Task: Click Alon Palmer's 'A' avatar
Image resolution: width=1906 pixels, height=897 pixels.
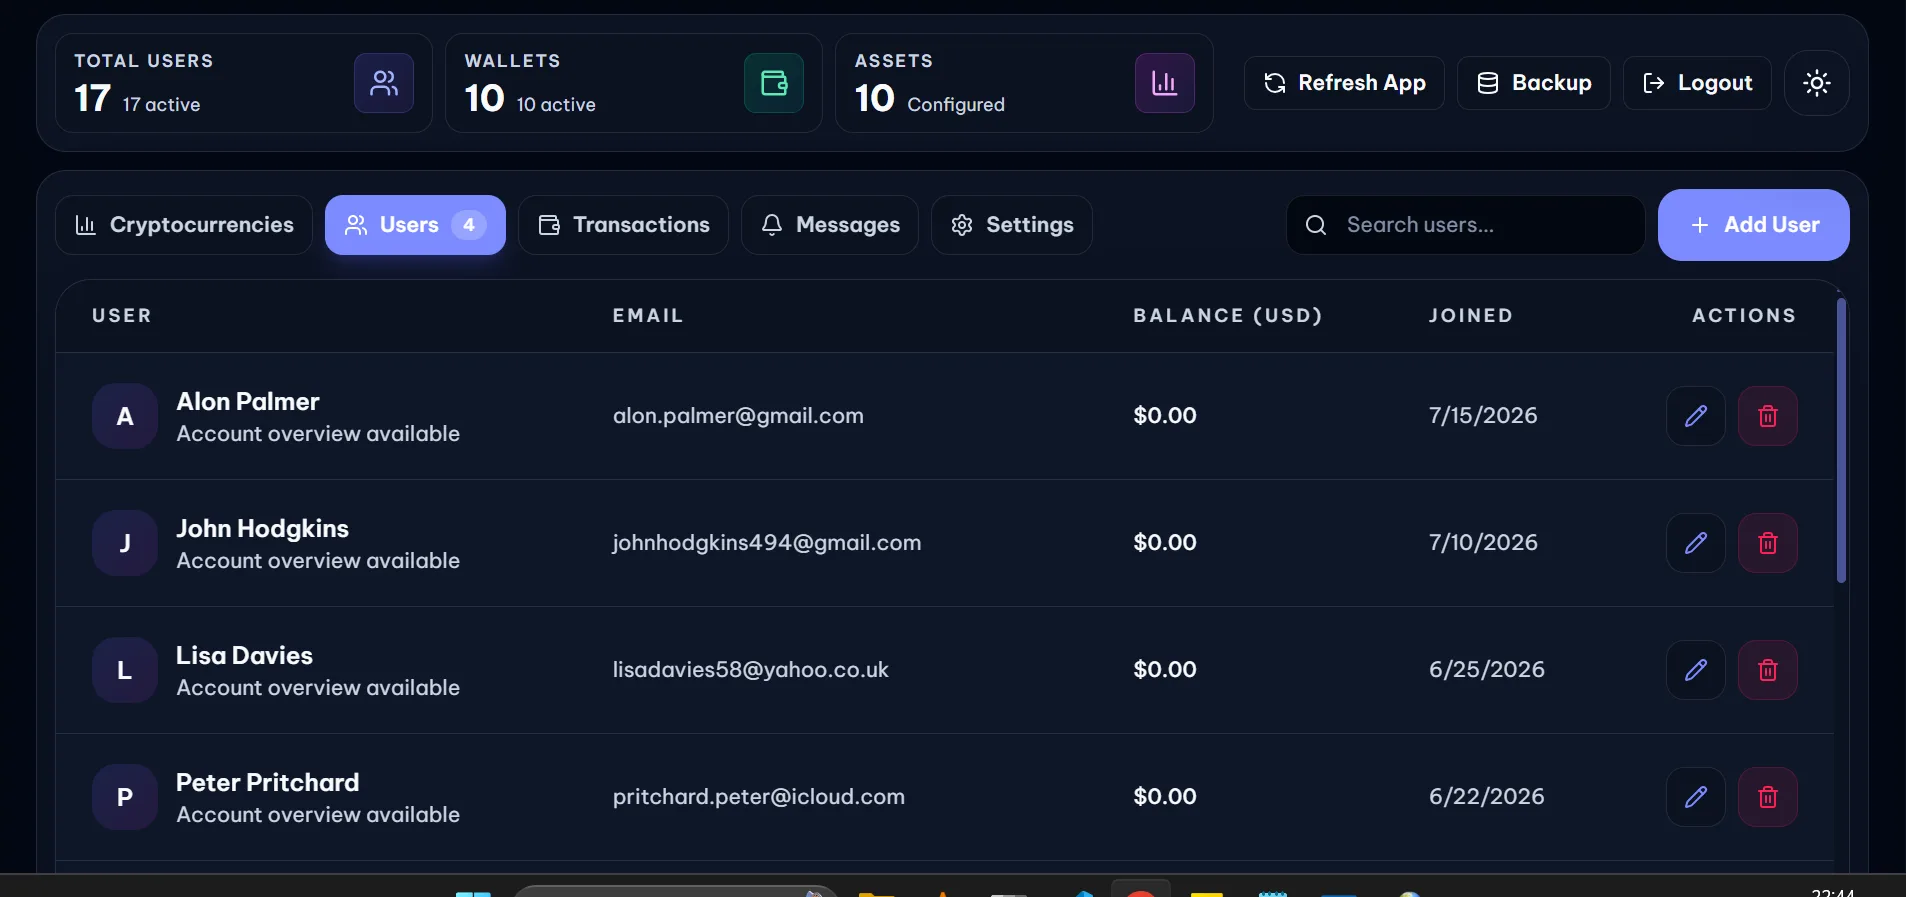Action: (125, 416)
